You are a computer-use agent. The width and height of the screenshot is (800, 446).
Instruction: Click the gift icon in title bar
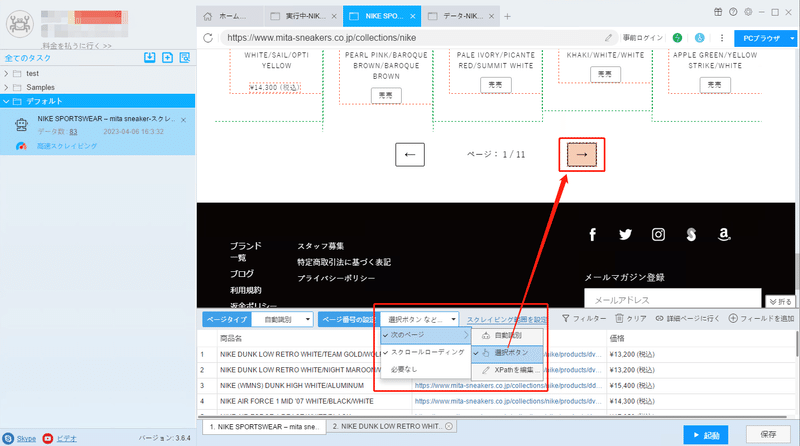[x=718, y=12]
